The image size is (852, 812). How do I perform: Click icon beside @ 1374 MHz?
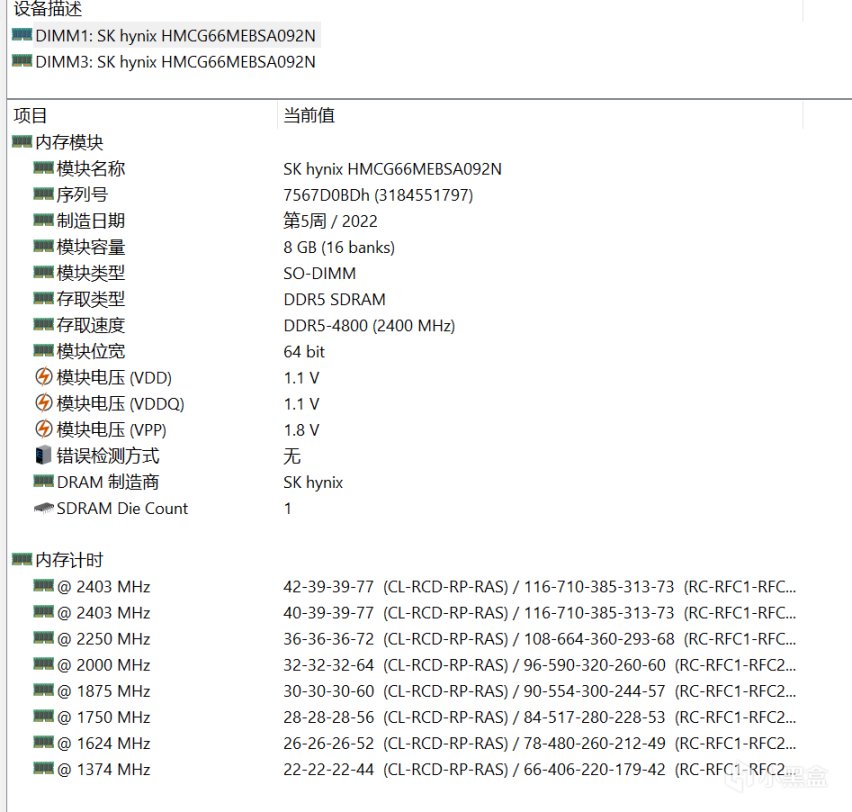pos(43,768)
